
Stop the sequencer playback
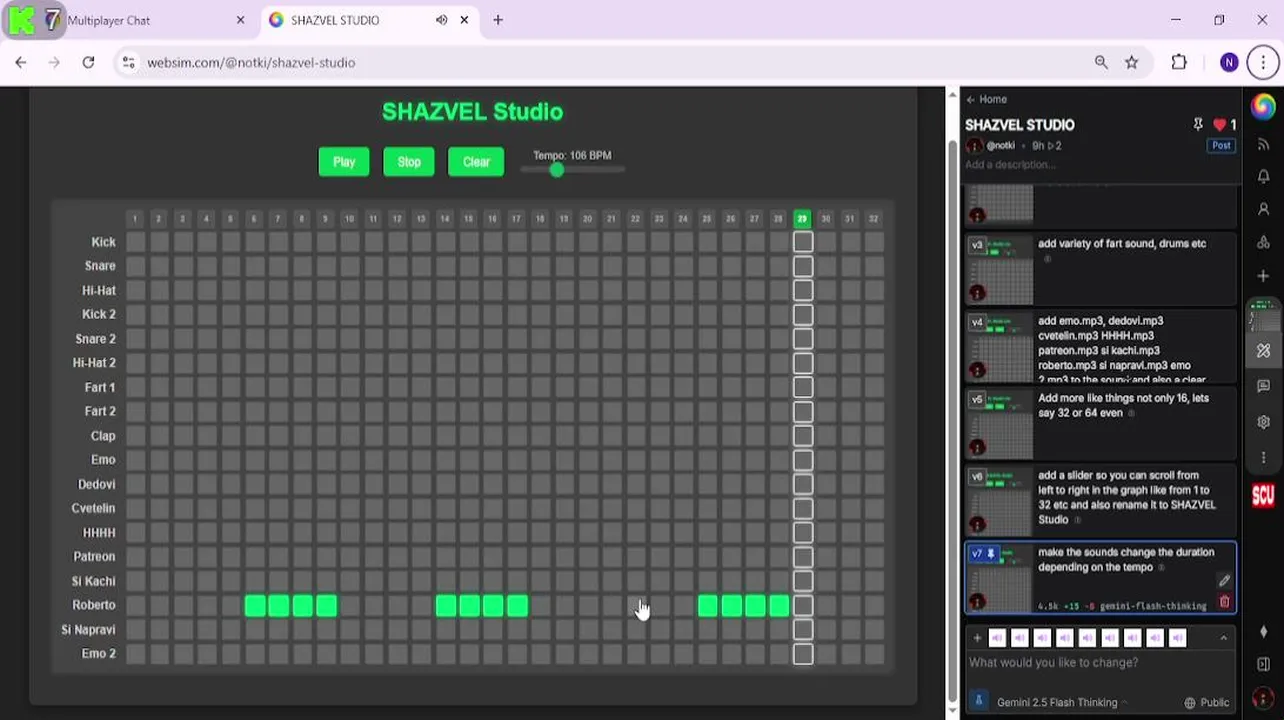pos(409,162)
